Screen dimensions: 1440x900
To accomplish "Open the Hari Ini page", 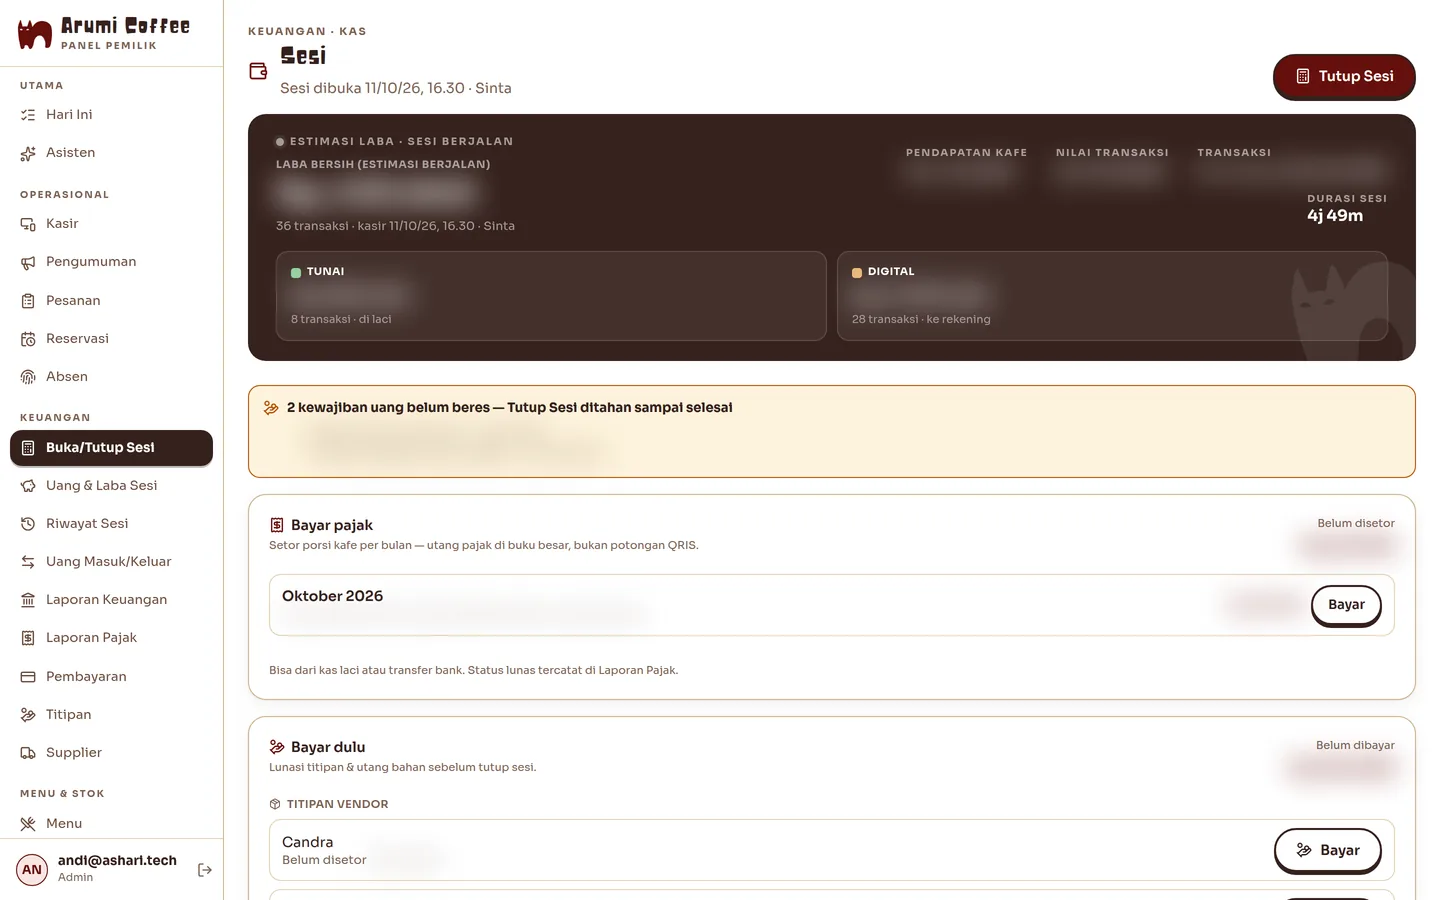I will point(111,115).
